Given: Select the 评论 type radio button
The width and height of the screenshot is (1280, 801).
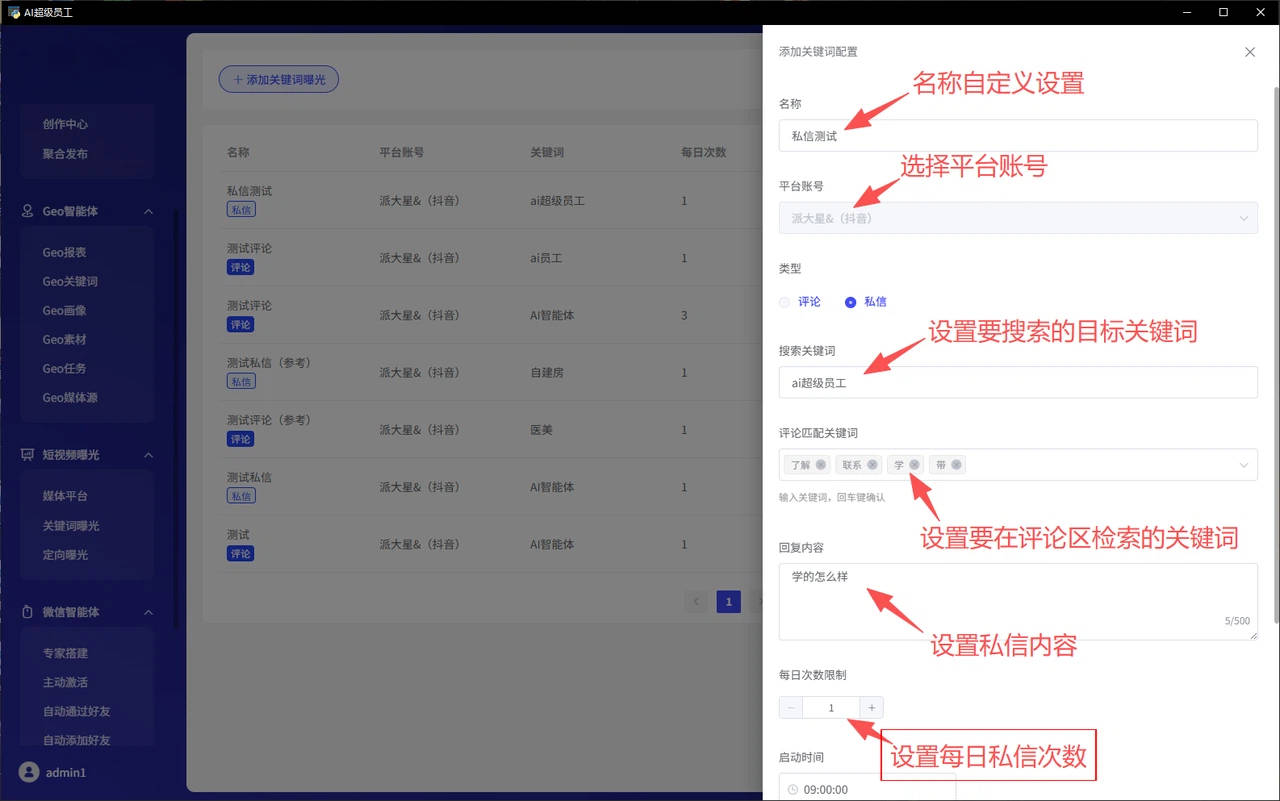Looking at the screenshot, I should [785, 302].
